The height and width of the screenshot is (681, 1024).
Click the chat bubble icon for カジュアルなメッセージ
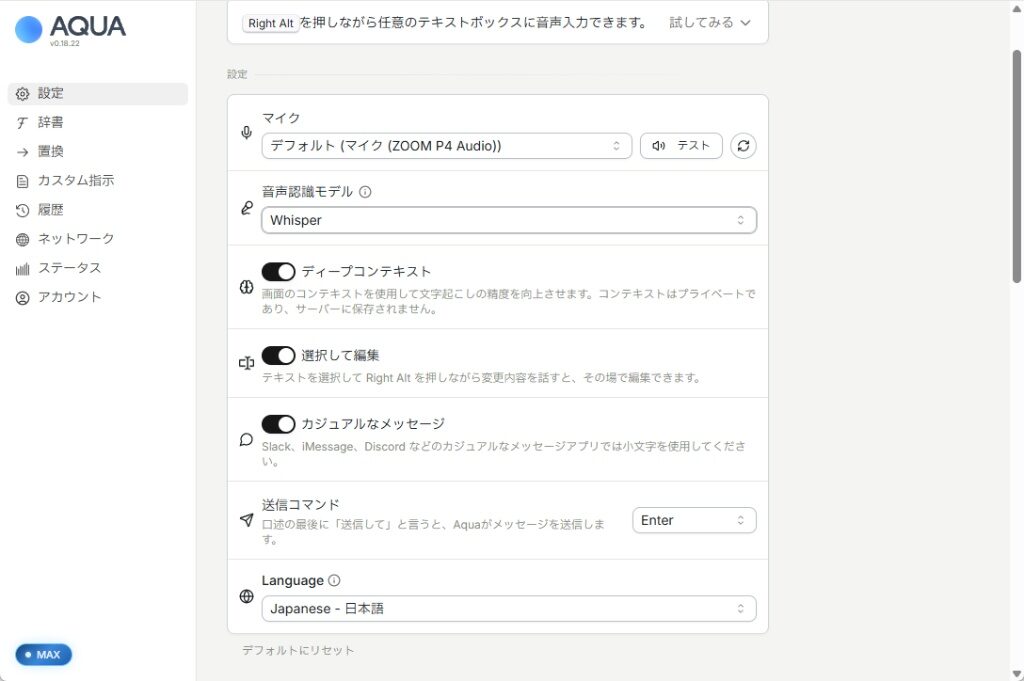pyautogui.click(x=246, y=439)
